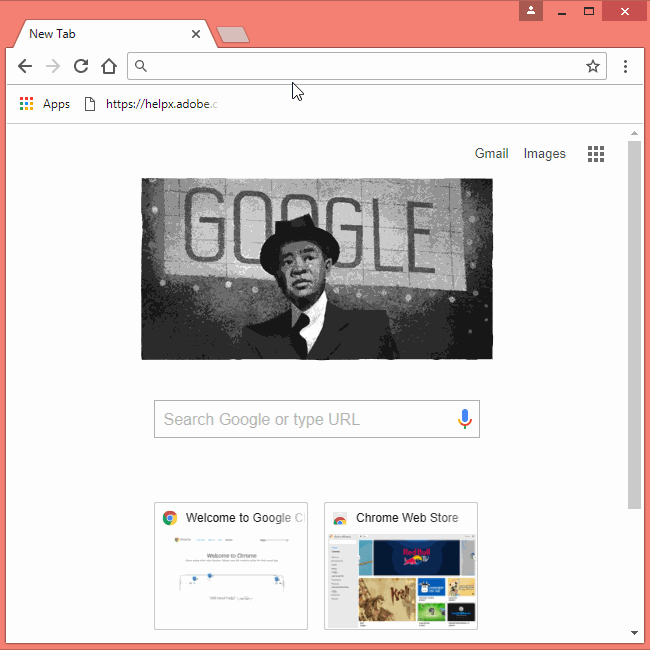Image resolution: width=650 pixels, height=650 pixels.
Task: Click the Web Store icon on tile
Action: point(340,518)
